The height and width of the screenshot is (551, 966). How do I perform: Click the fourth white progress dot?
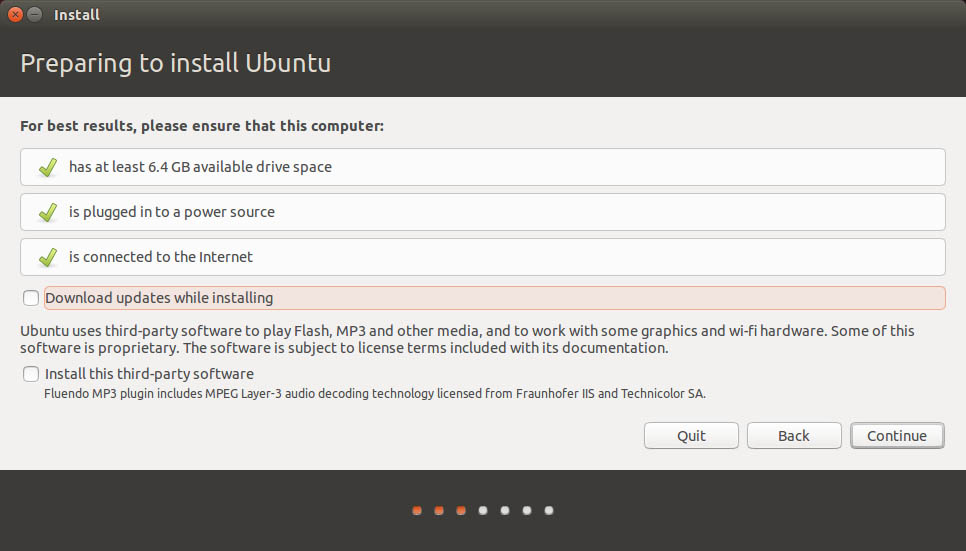(483, 510)
